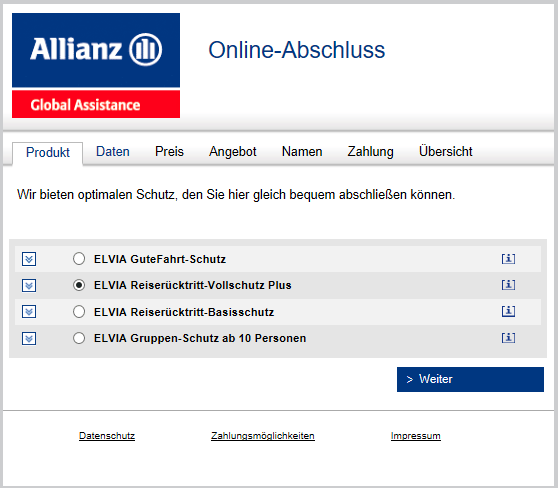Open the Übersicht tab
Viewport: 558px width, 488px height.
[446, 151]
